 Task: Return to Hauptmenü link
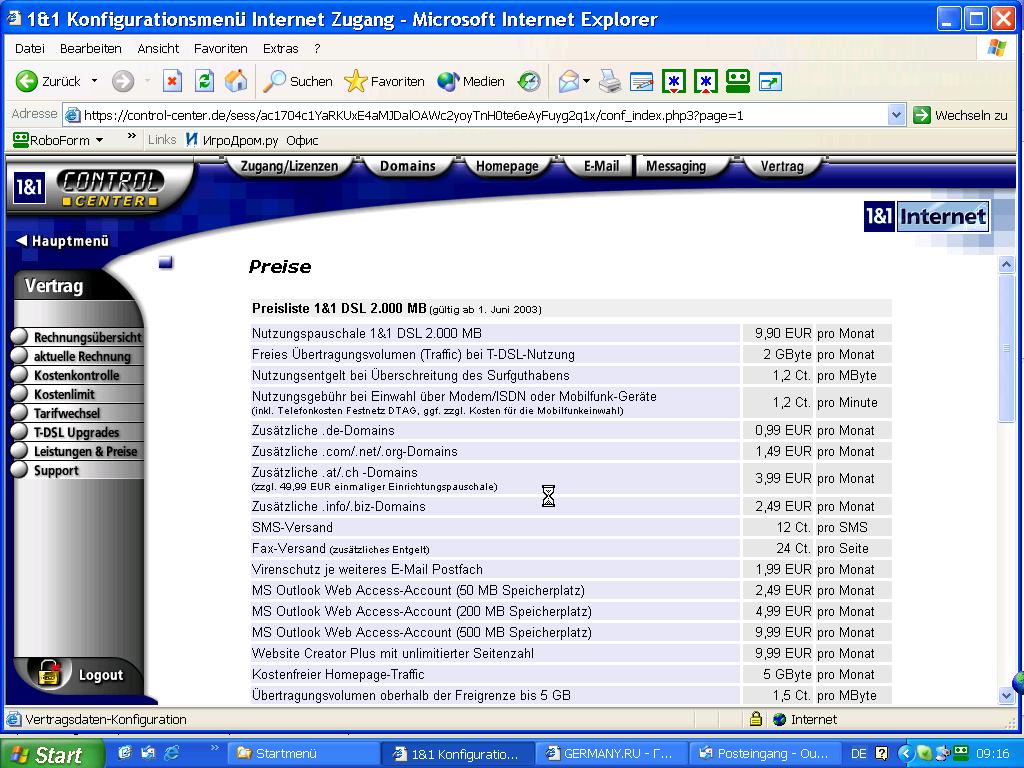tap(63, 241)
